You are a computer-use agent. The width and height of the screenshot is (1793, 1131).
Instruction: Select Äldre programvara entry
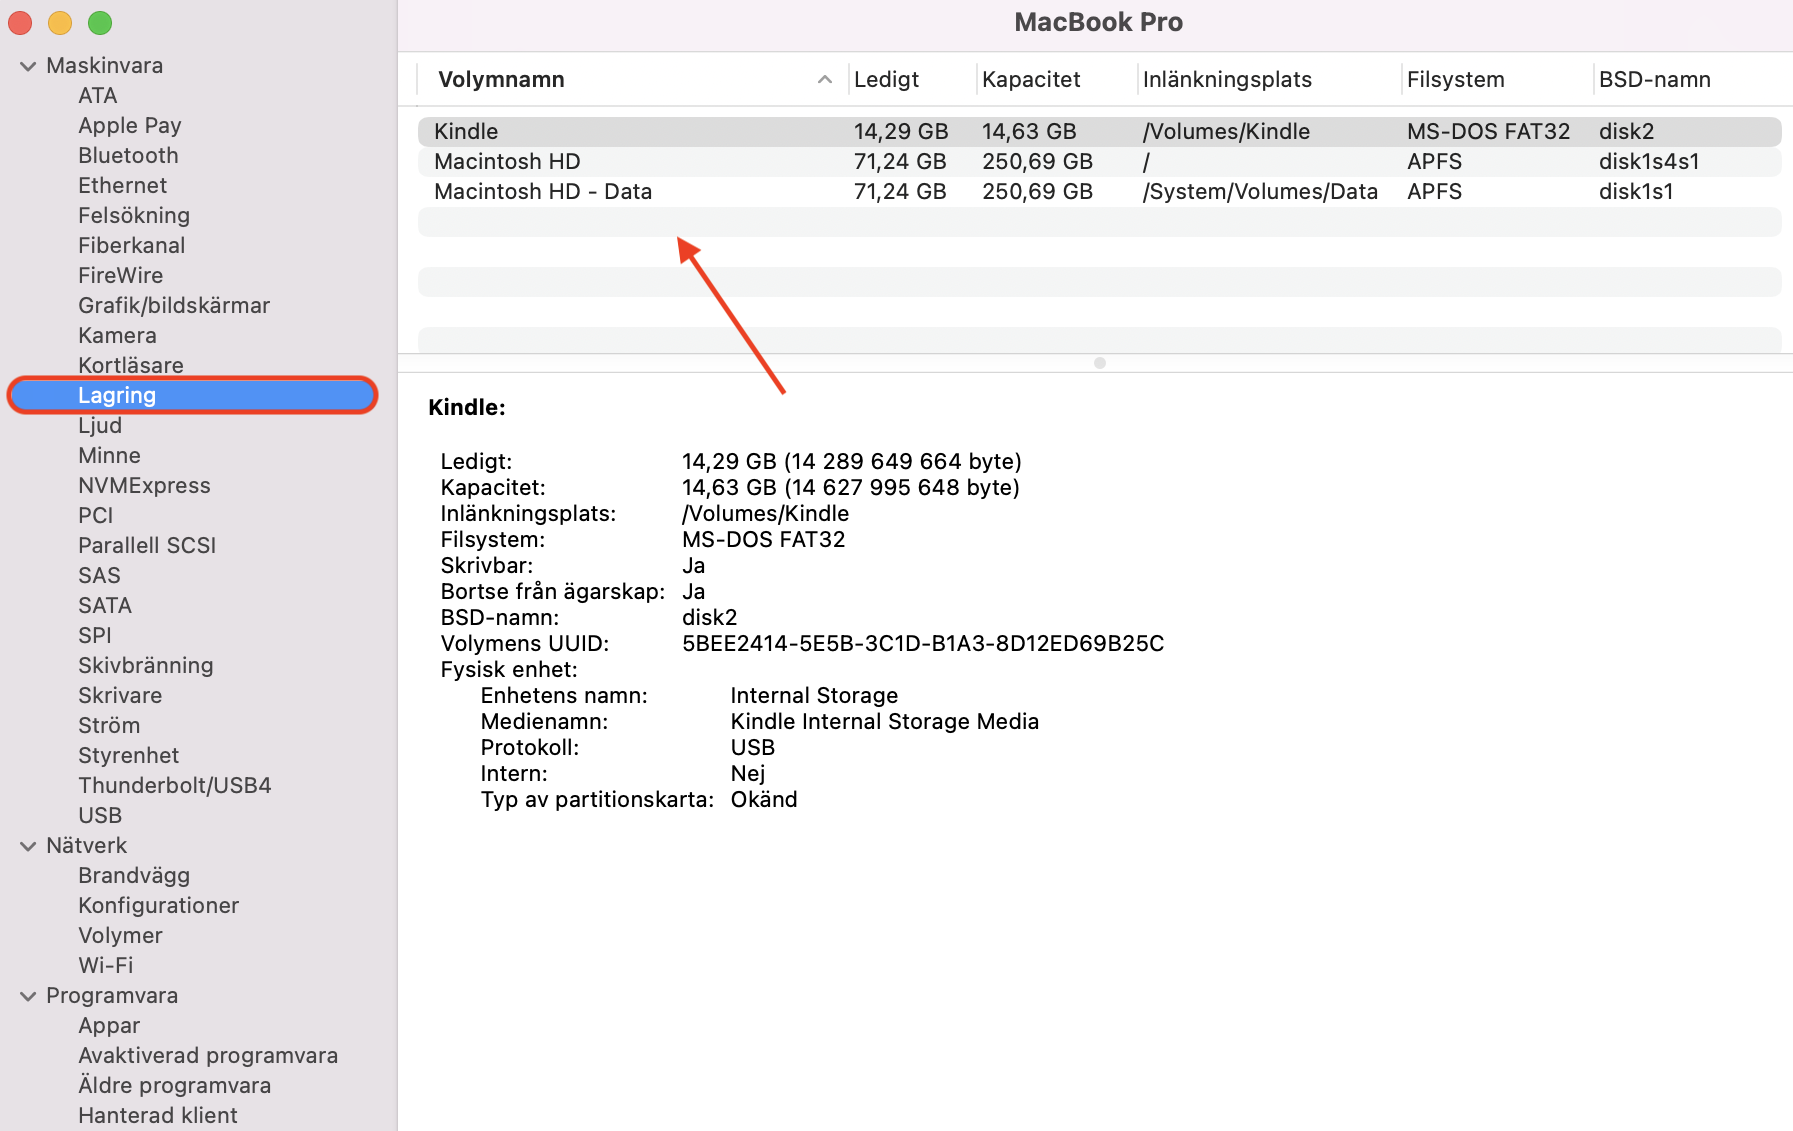[x=174, y=1086]
